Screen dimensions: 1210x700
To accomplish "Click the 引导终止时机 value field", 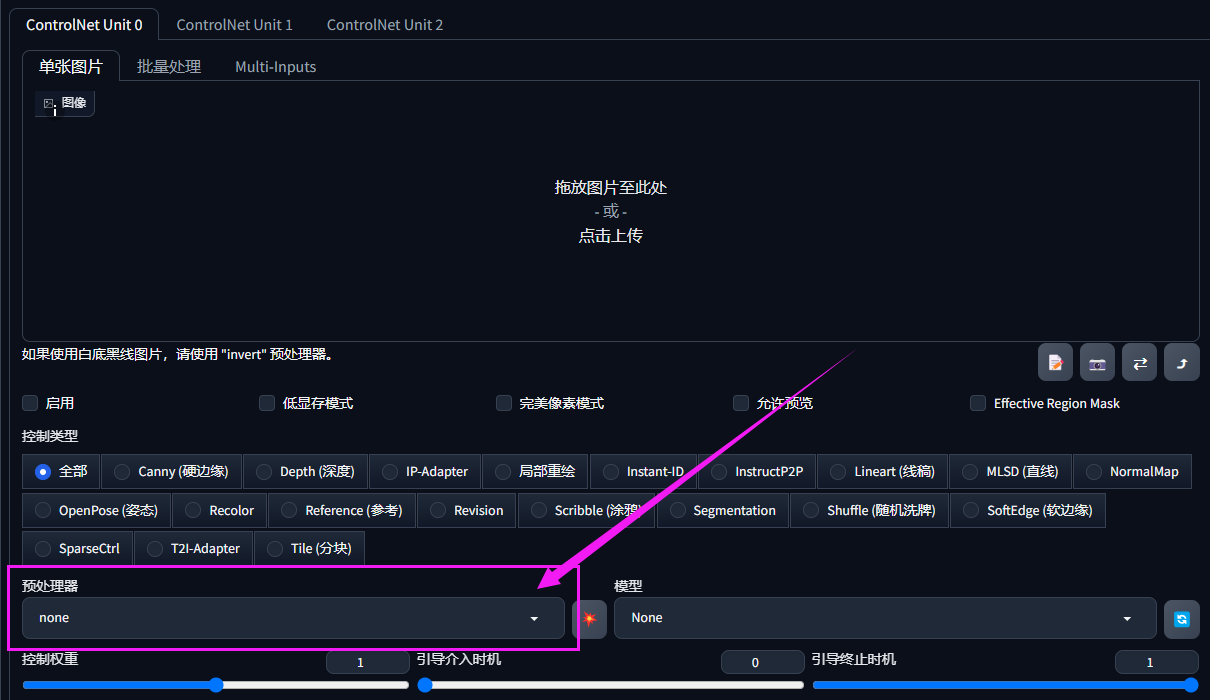I will click(x=1156, y=662).
